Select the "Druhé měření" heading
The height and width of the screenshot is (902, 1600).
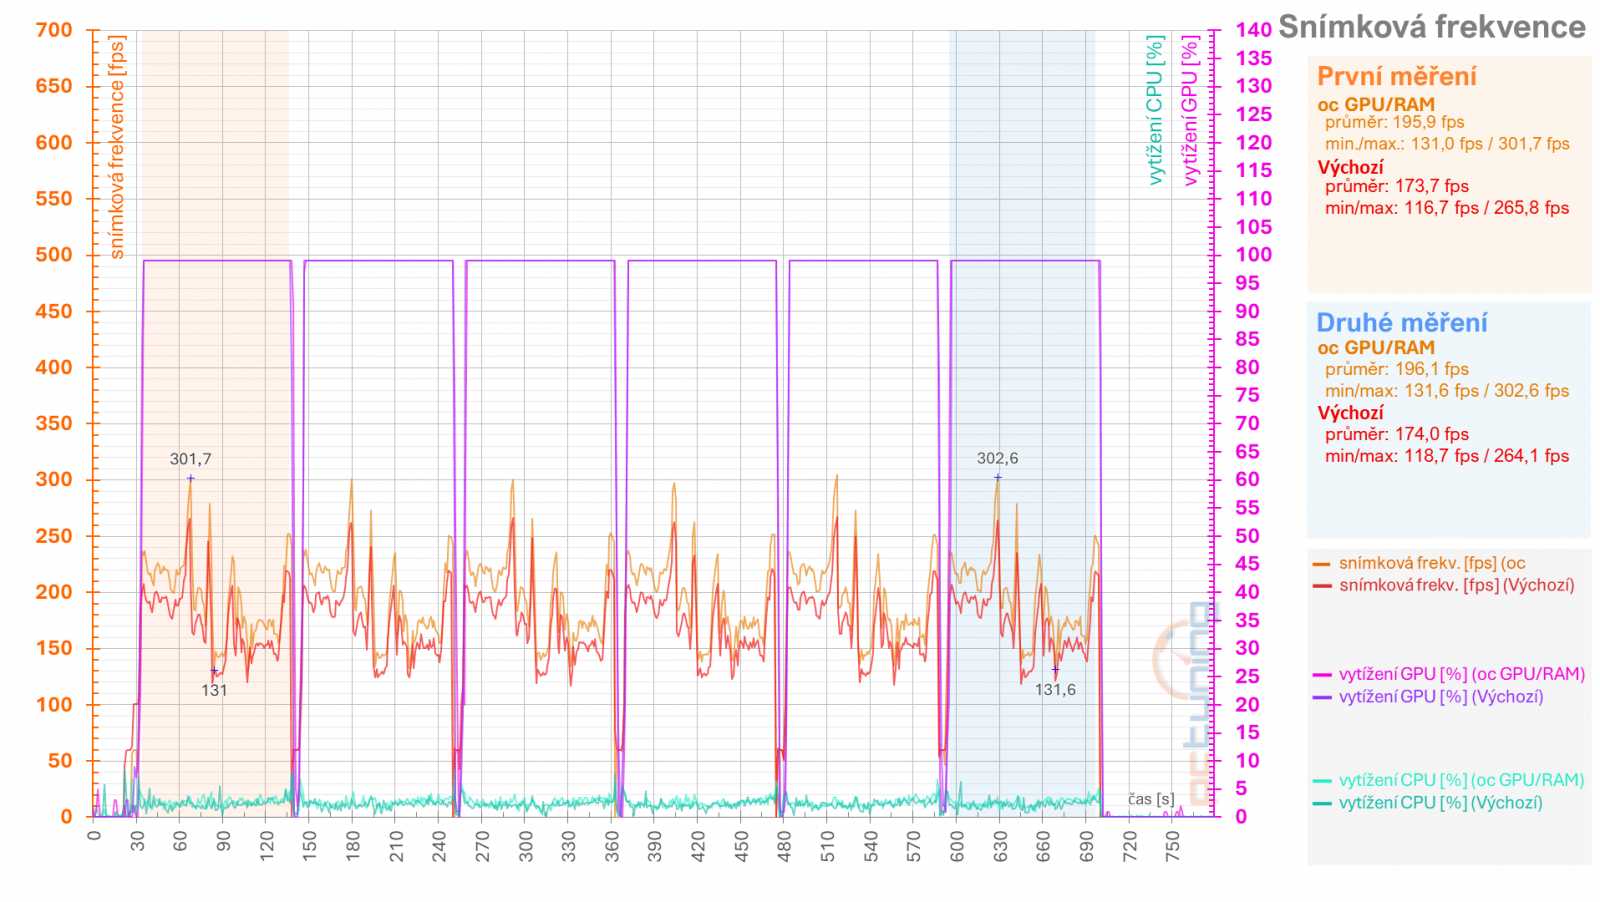tap(1401, 323)
